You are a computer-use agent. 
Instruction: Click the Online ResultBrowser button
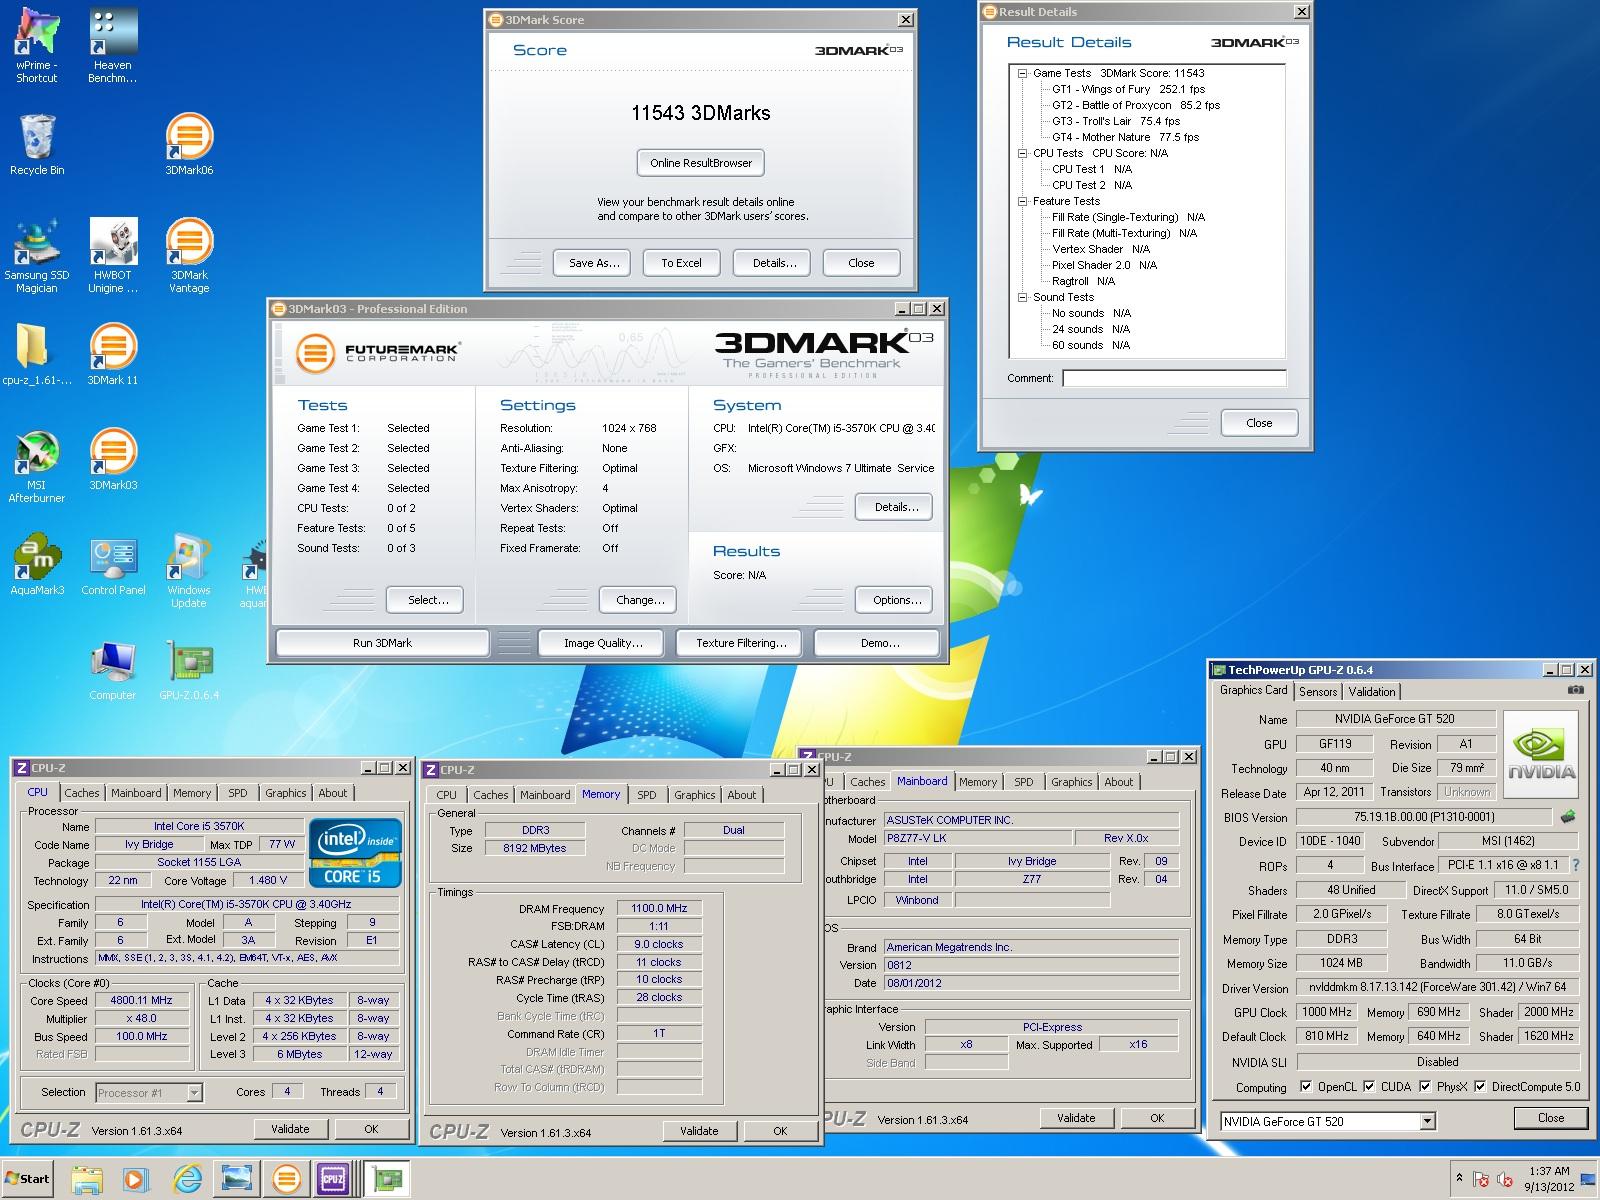tap(701, 163)
